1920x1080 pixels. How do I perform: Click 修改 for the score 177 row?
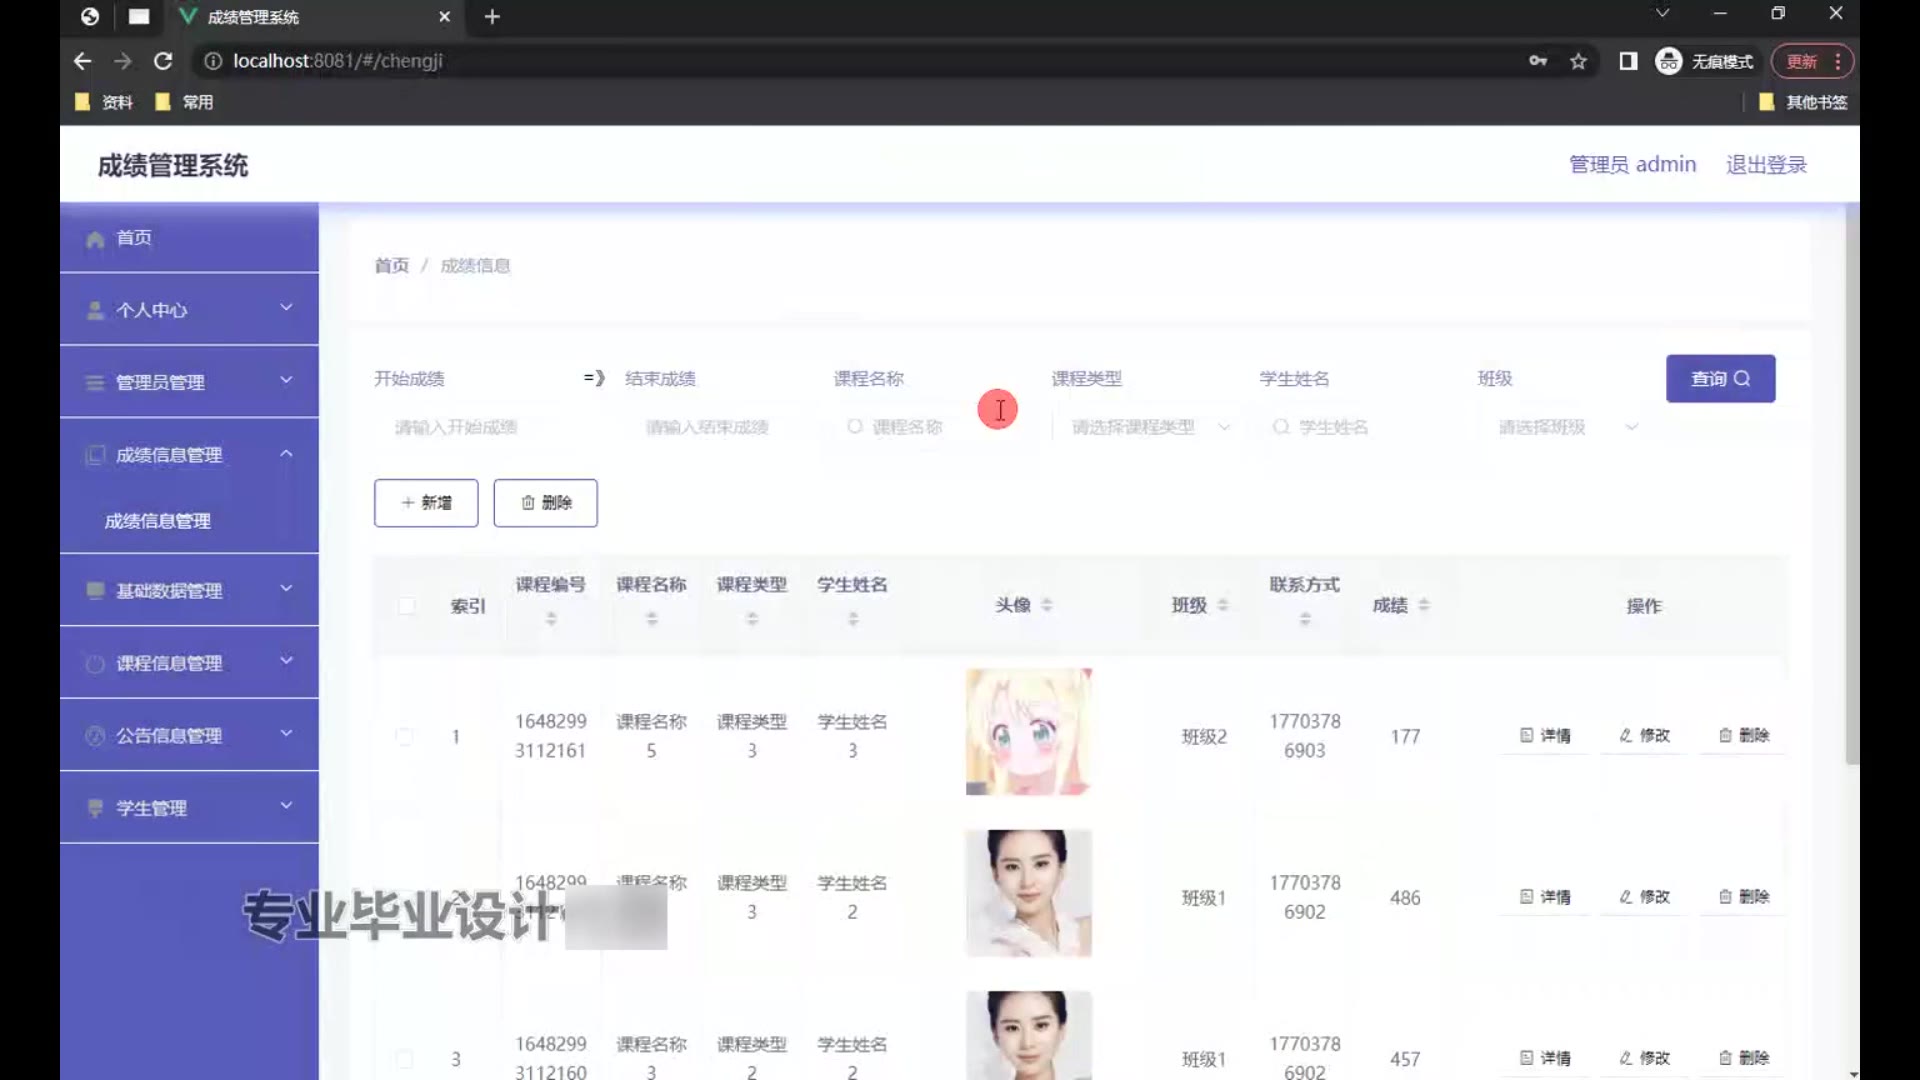pos(1645,735)
